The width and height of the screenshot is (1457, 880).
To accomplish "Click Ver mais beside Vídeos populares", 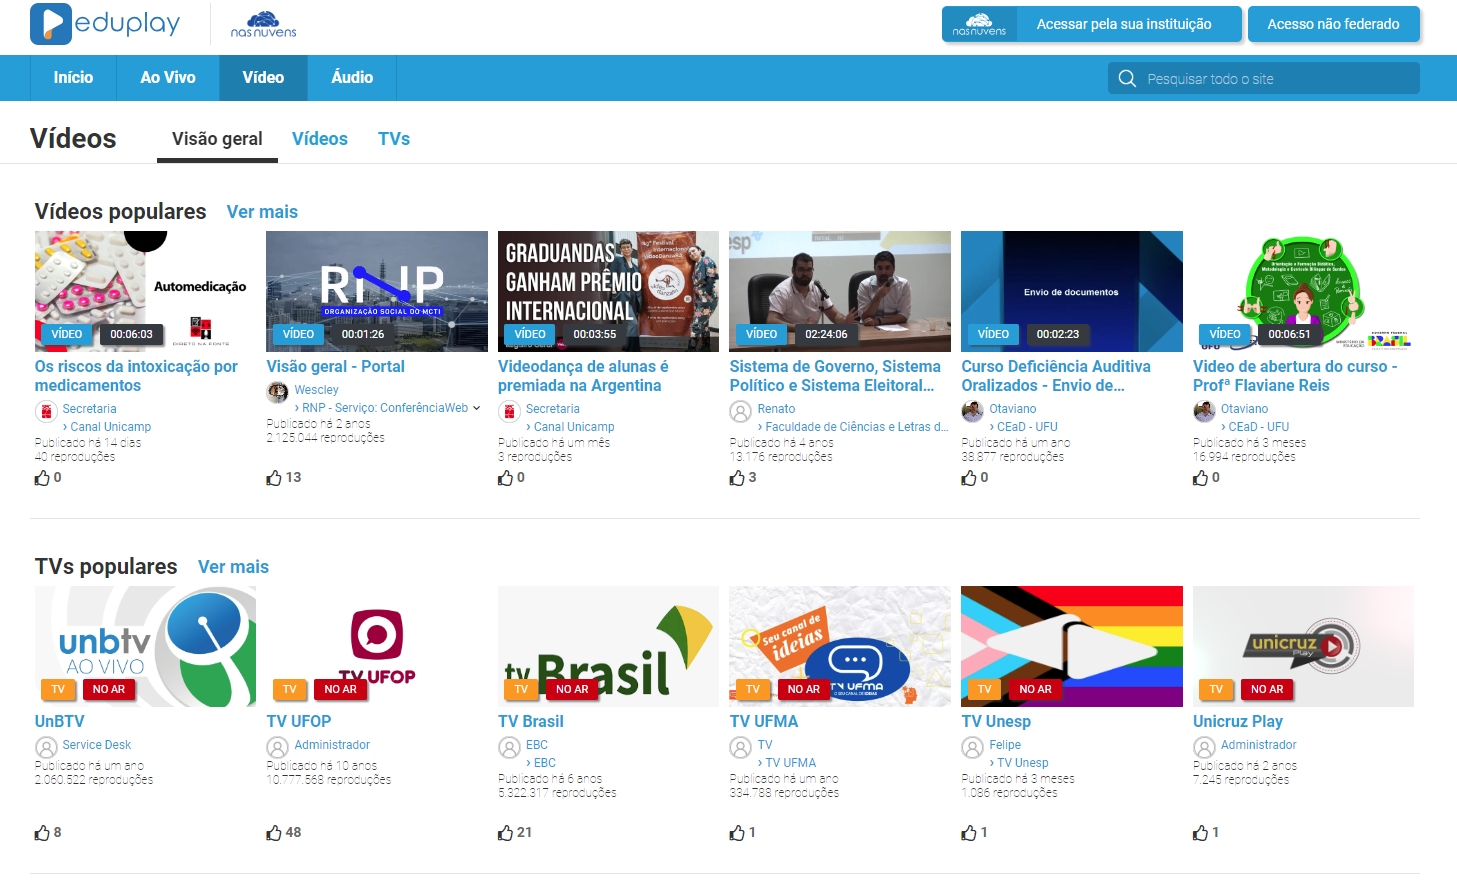I will (x=262, y=212).
